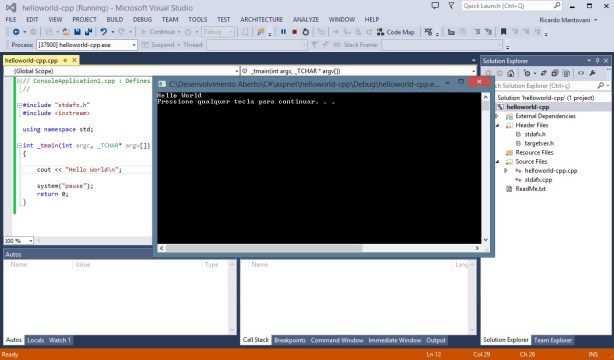Switch to the Command Window tab
The height and width of the screenshot is (360, 614).
(x=337, y=340)
